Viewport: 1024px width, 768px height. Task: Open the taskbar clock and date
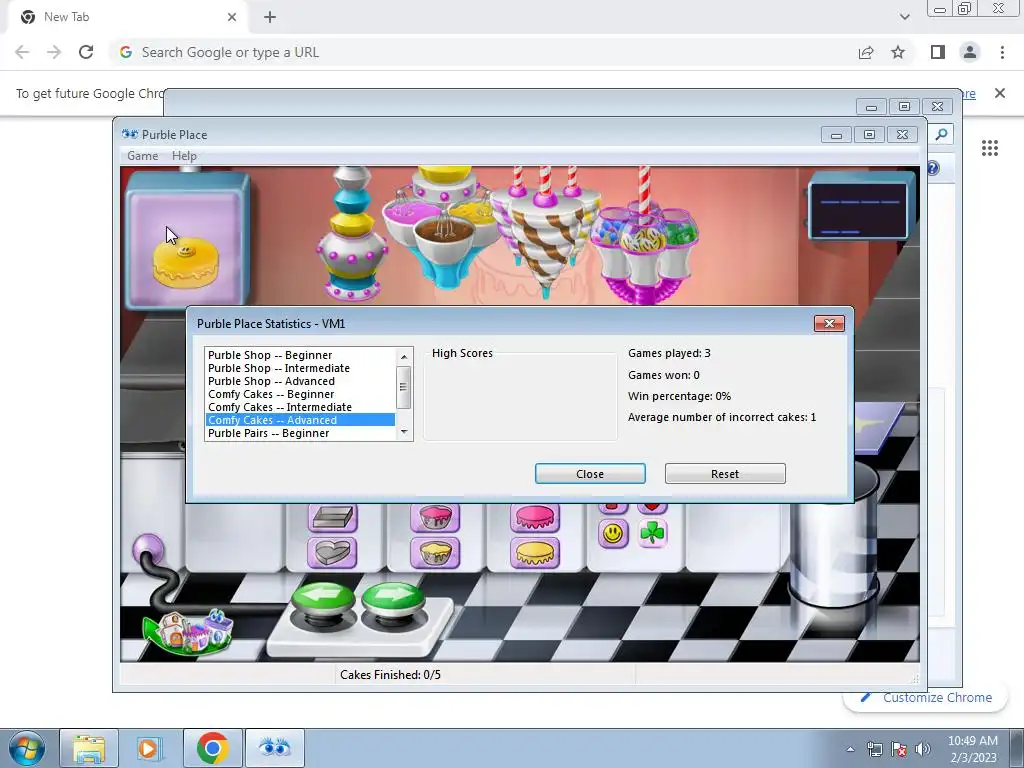pyautogui.click(x=972, y=749)
